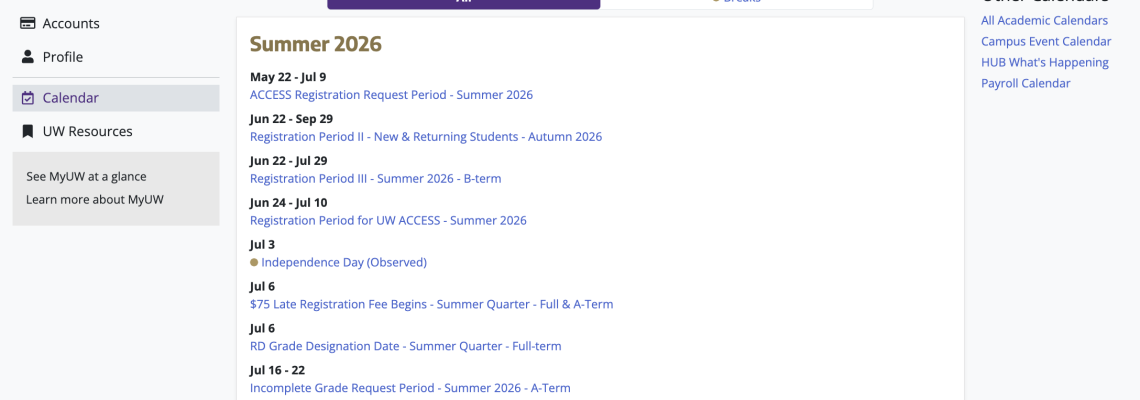Open Learn more about MyUW link
This screenshot has width=1140, height=400.
coord(95,199)
